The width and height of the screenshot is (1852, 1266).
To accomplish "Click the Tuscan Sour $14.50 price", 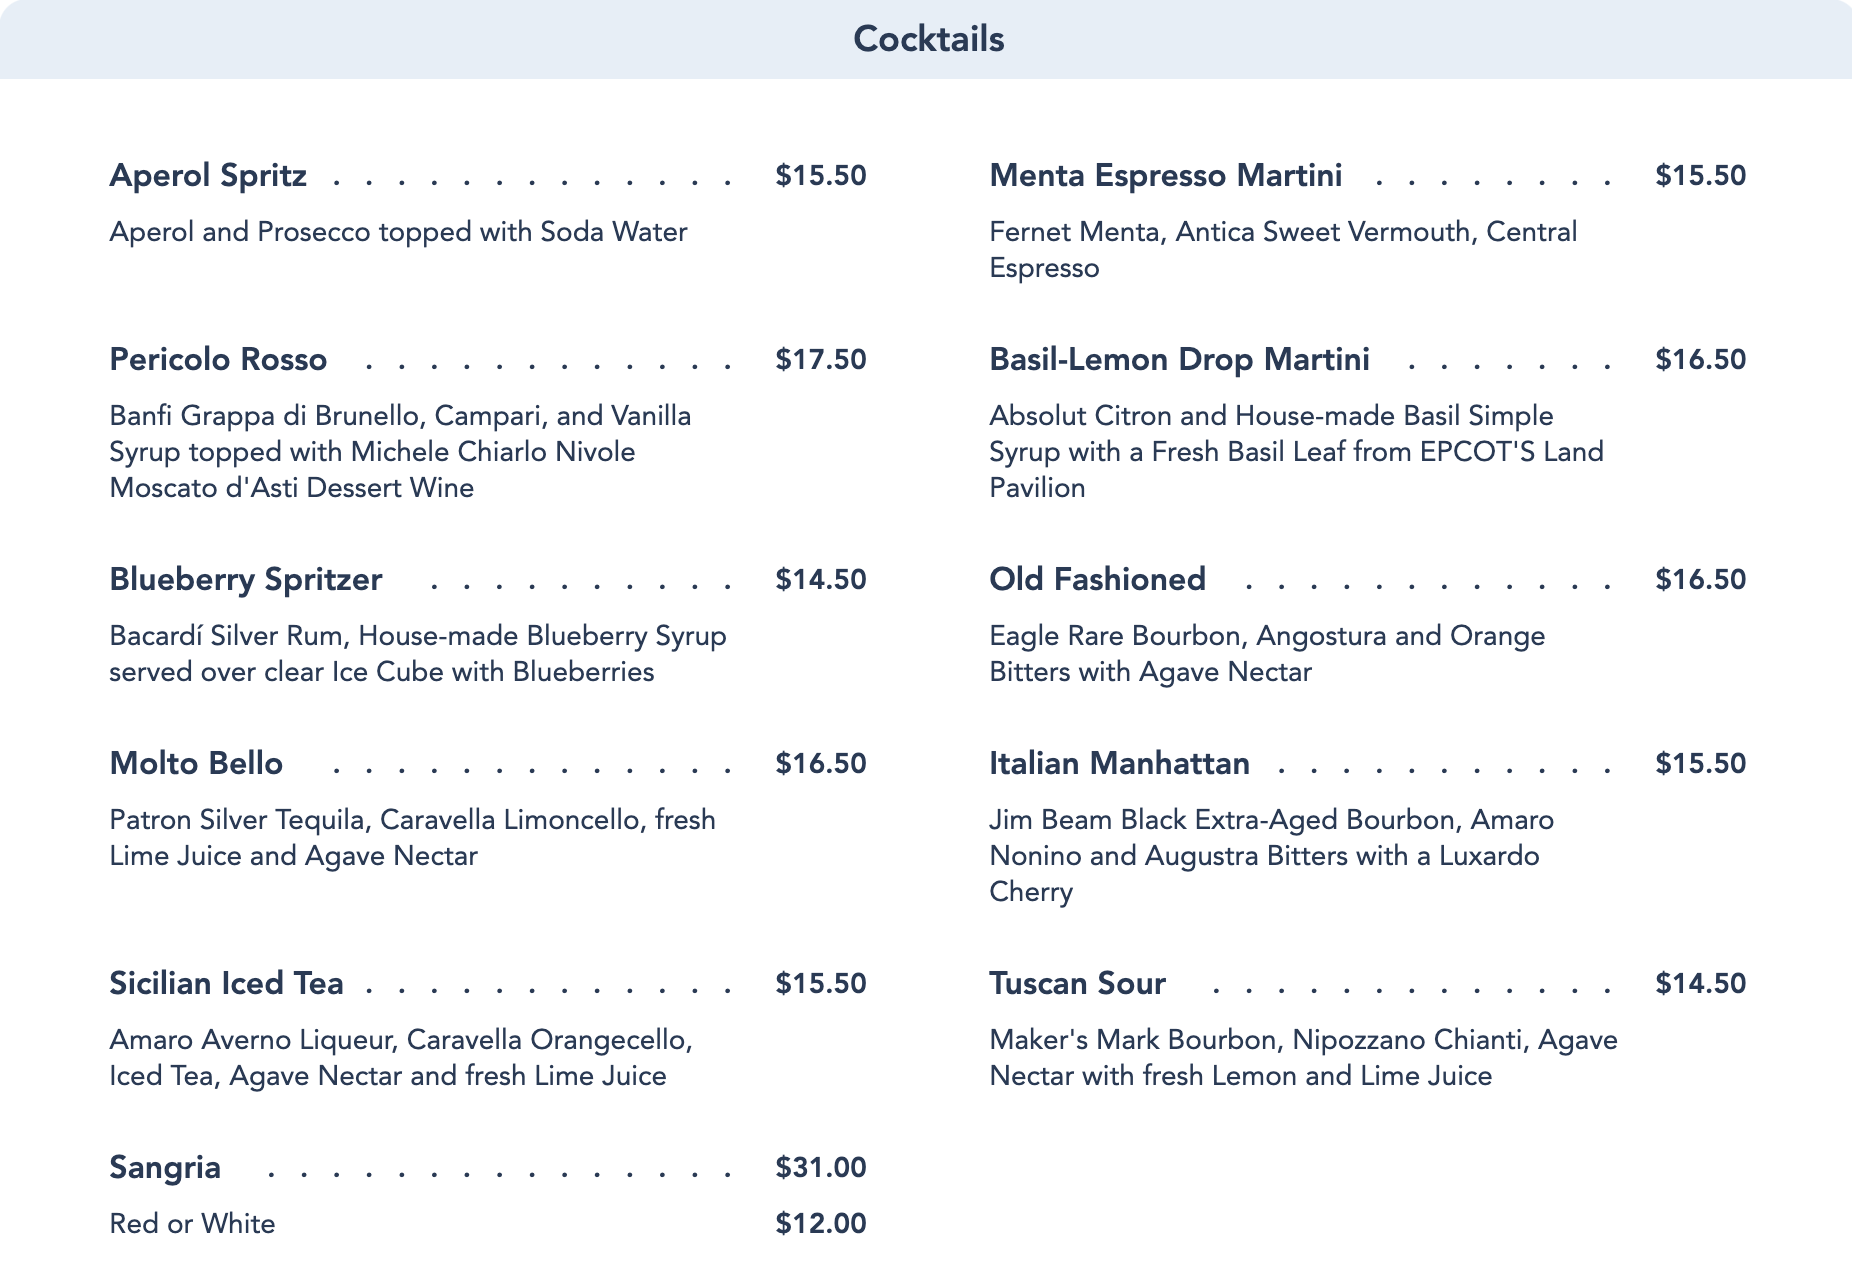I will pyautogui.click(x=1700, y=983).
